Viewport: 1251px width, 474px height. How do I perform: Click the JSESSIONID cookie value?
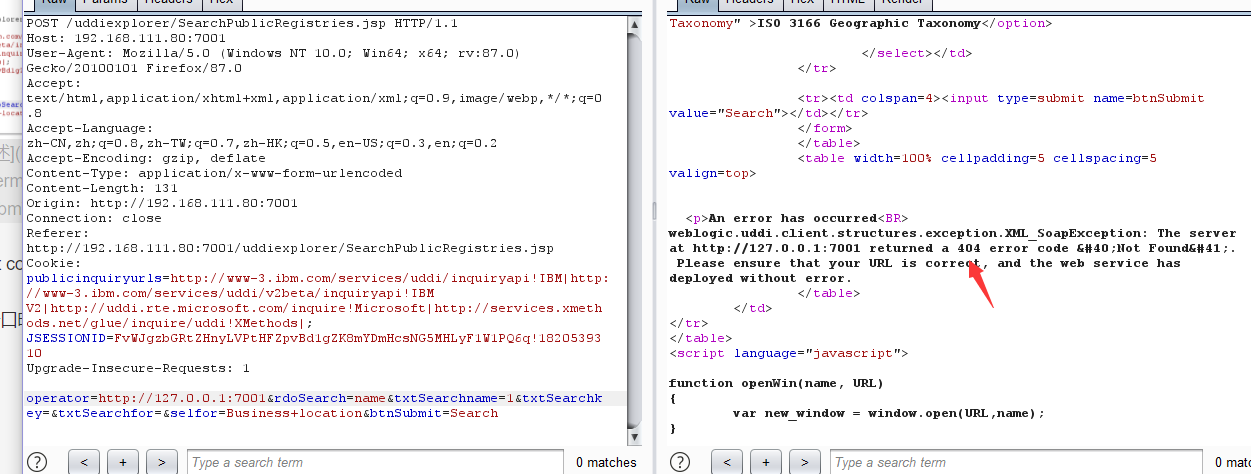(315, 345)
